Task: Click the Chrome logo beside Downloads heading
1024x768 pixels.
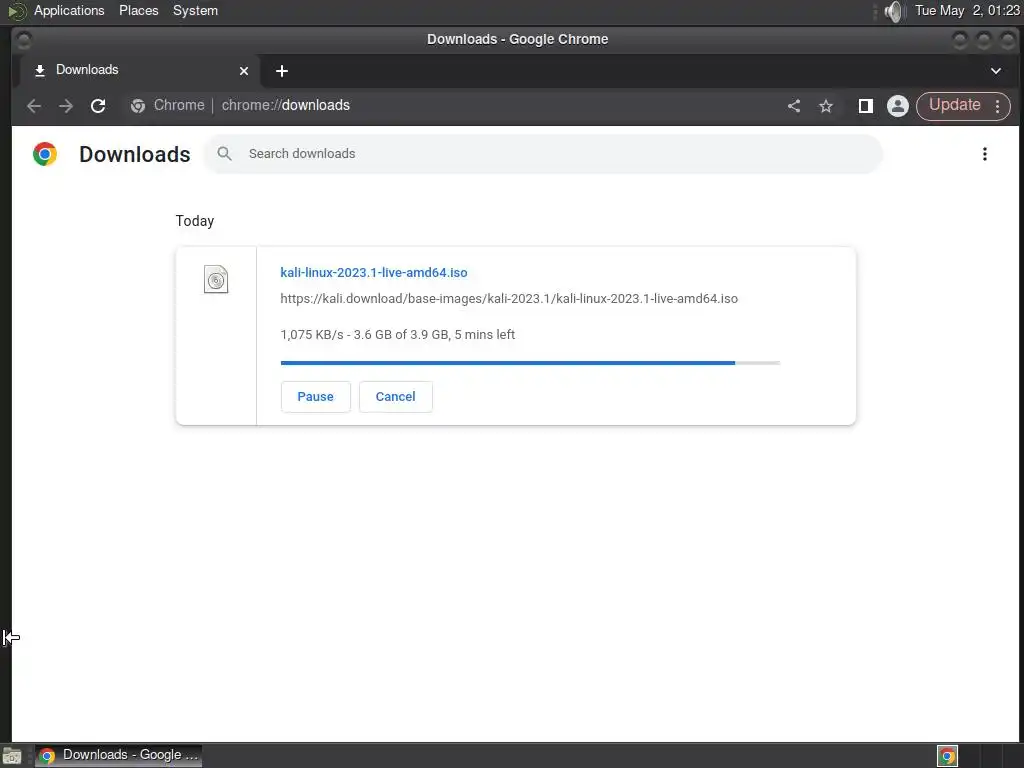Action: pyautogui.click(x=45, y=154)
